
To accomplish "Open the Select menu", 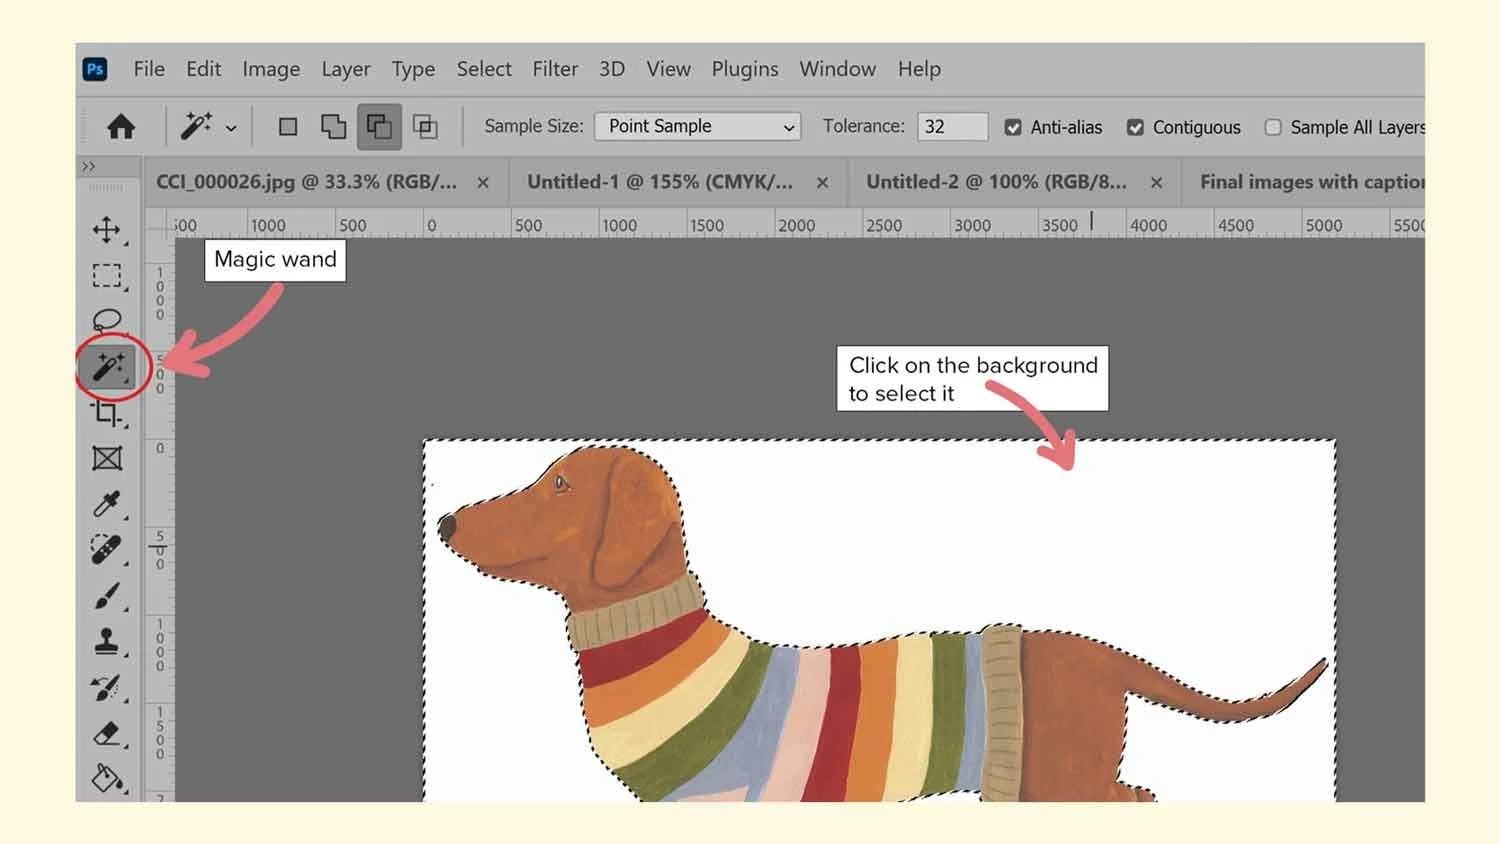I will coord(484,69).
